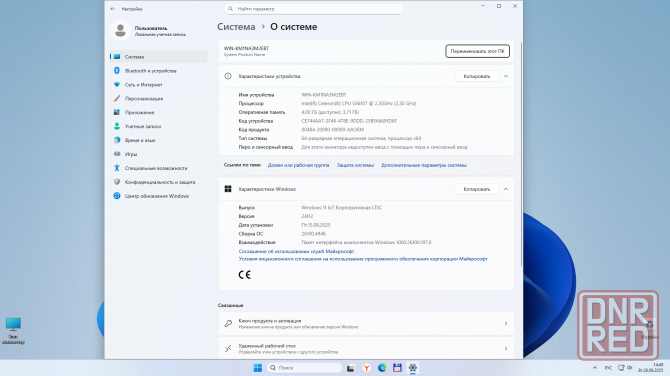670x376 pixels.
Task: Click the user account avatar
Action: pos(120,31)
